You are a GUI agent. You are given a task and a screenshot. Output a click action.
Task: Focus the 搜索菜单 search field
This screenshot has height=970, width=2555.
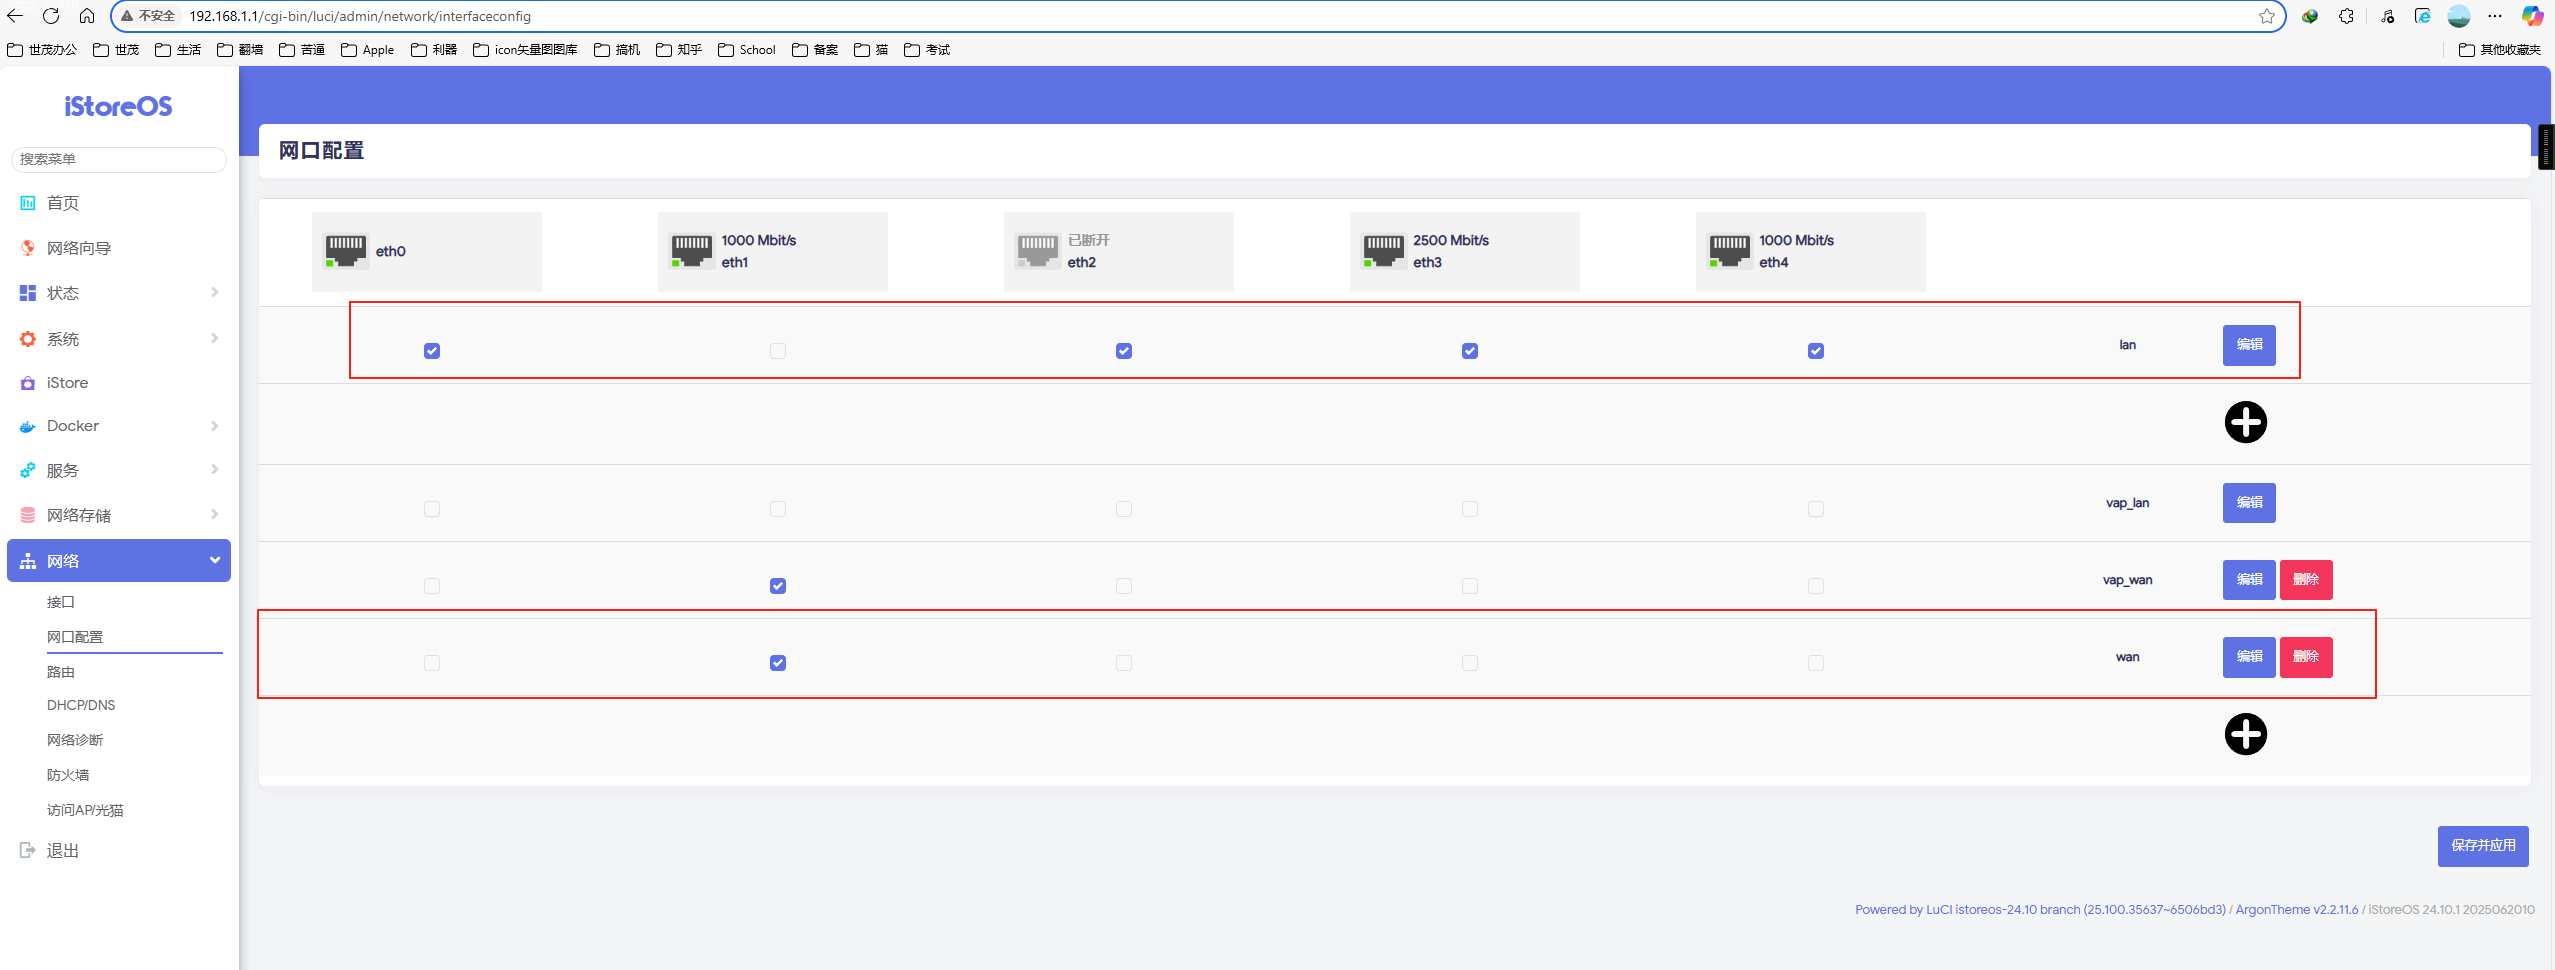click(x=119, y=159)
